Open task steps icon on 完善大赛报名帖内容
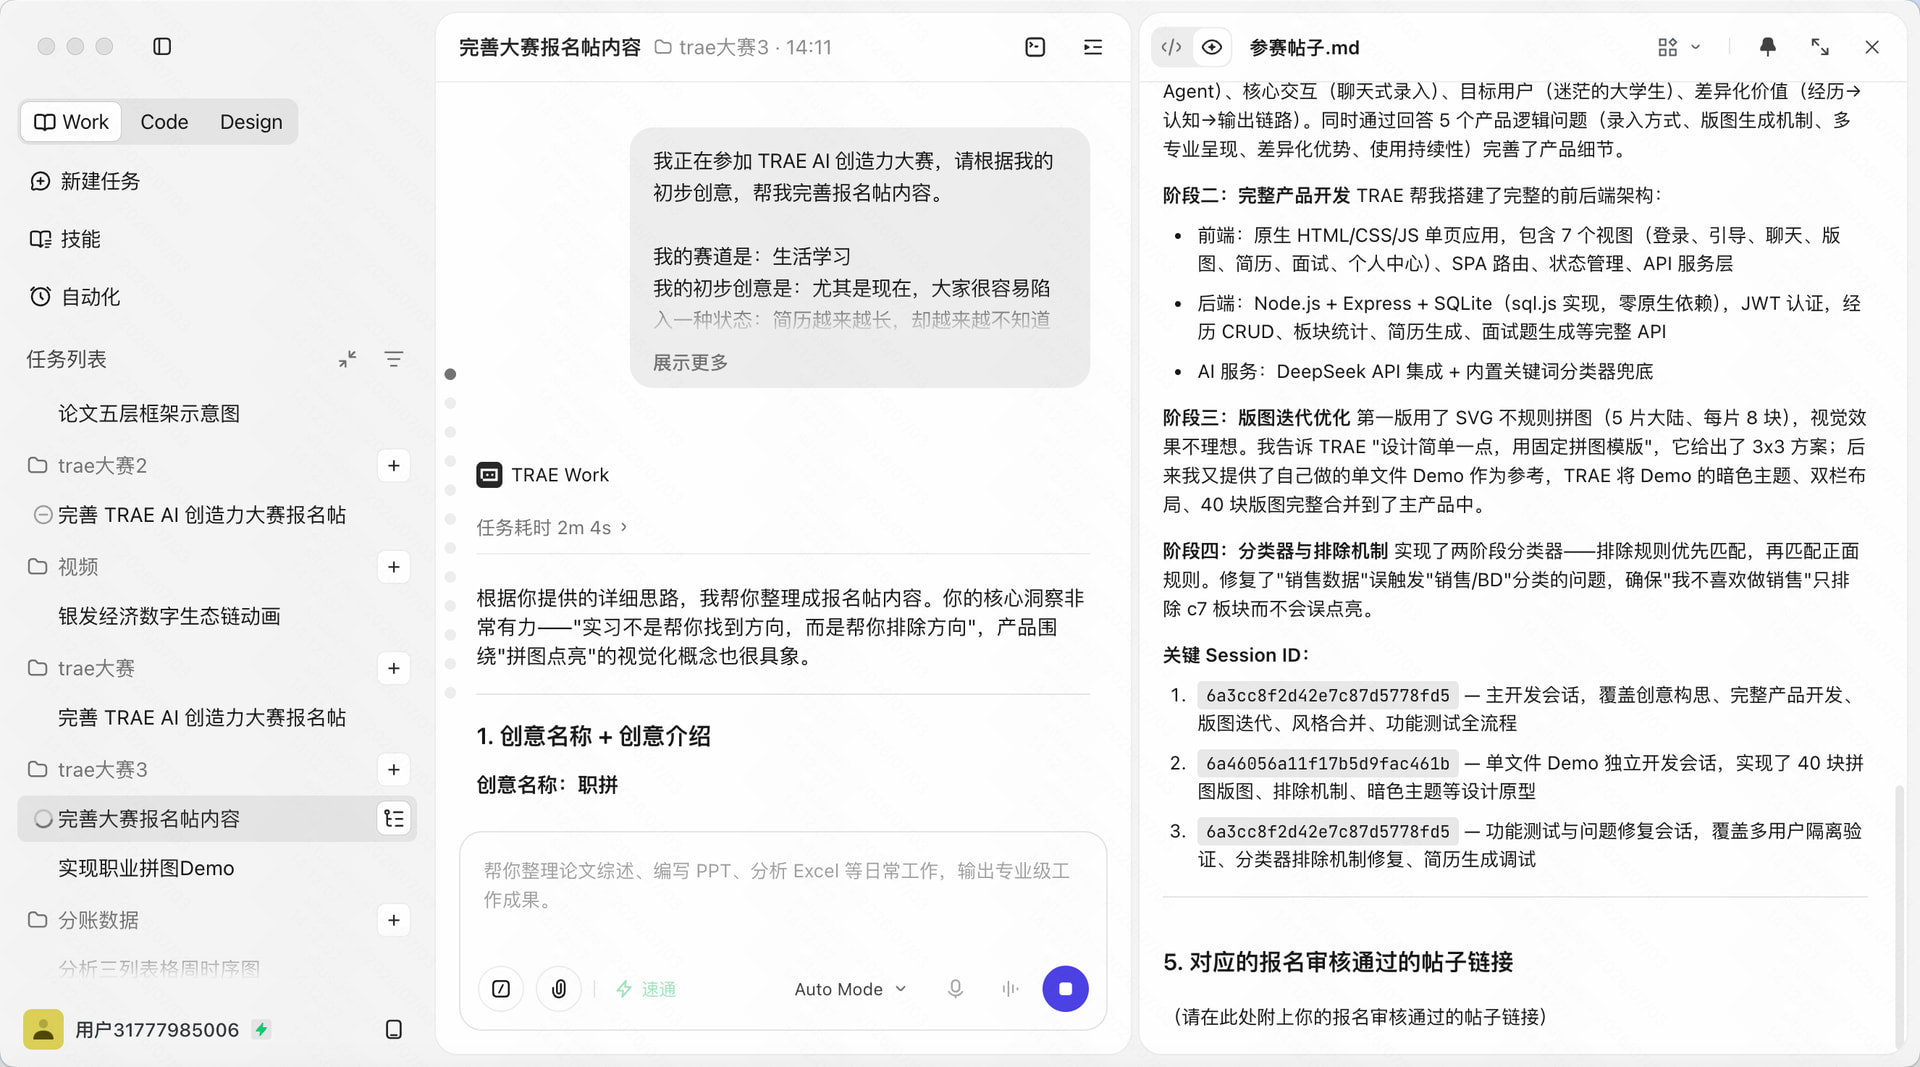 (394, 819)
